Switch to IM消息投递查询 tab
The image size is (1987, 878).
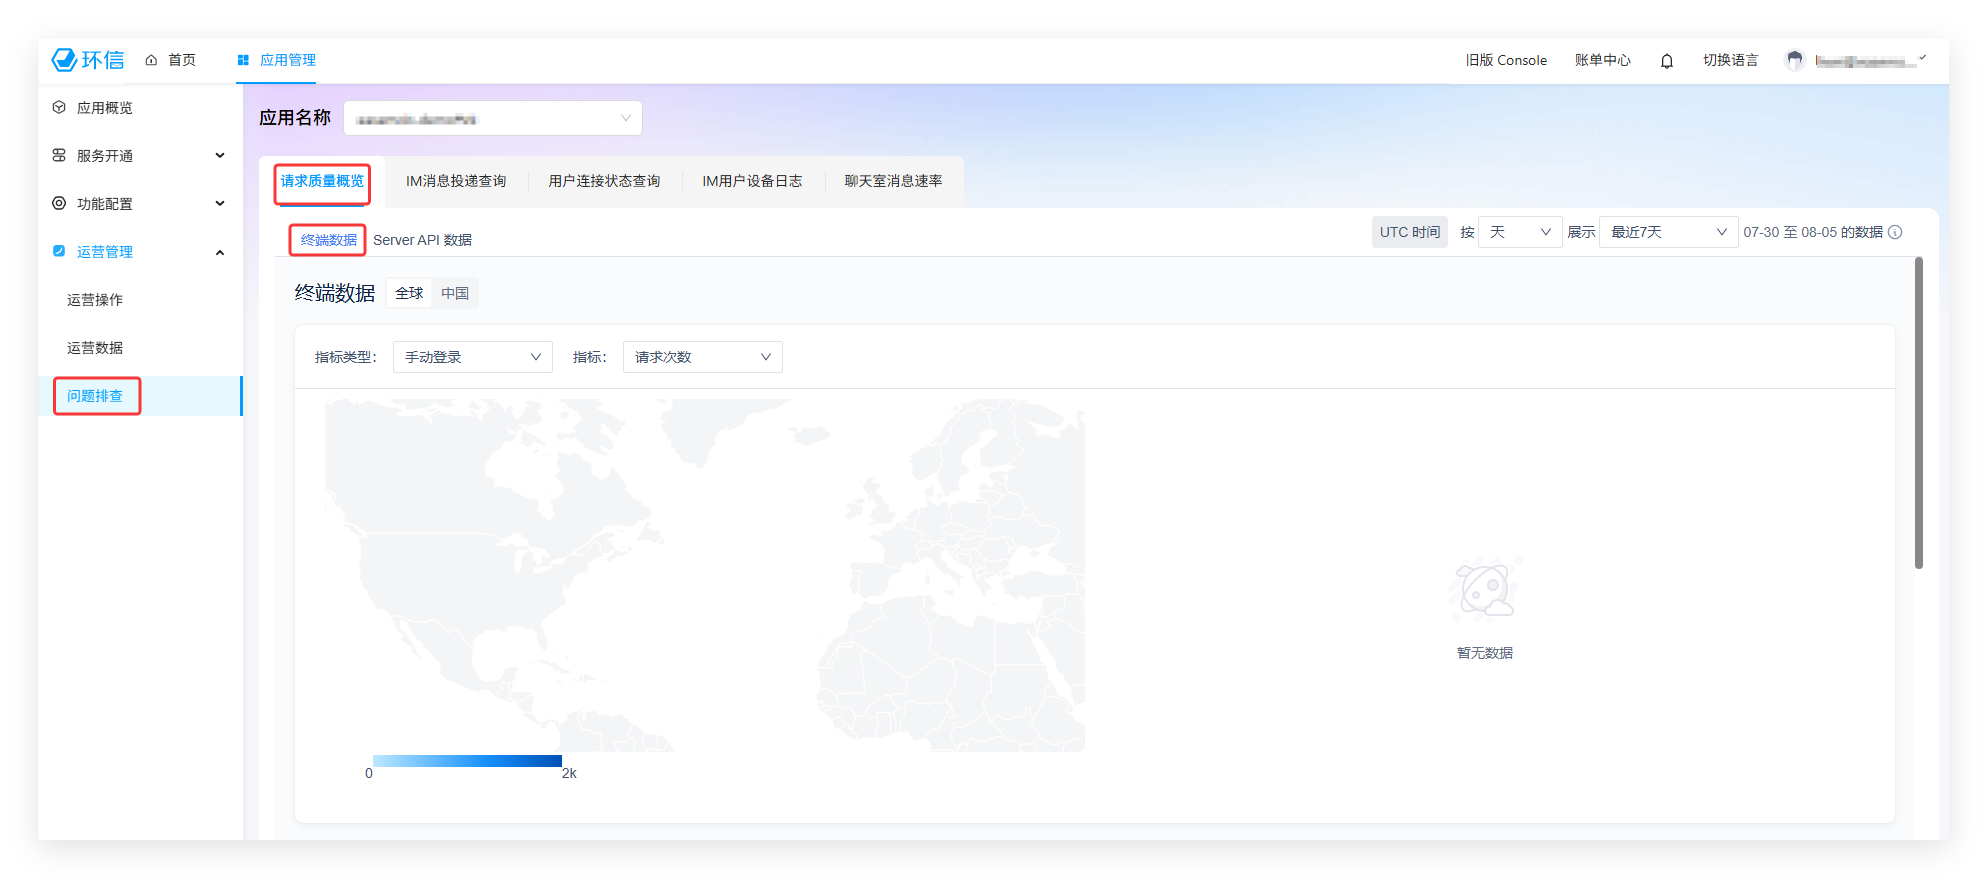point(456,181)
